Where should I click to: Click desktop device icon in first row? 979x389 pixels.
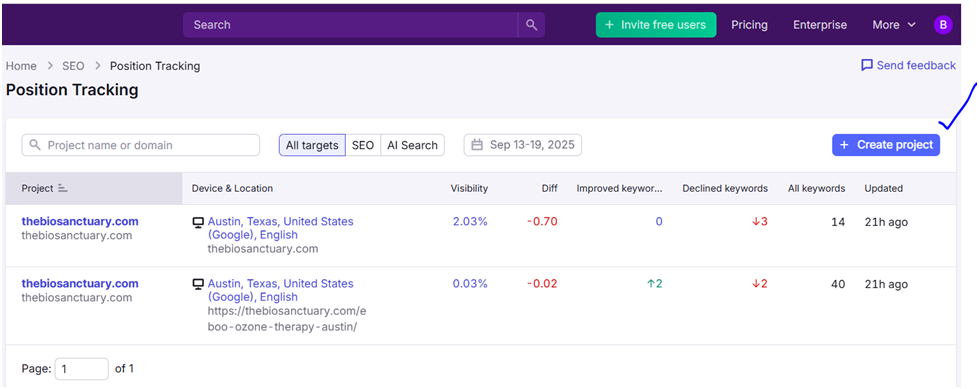point(198,222)
